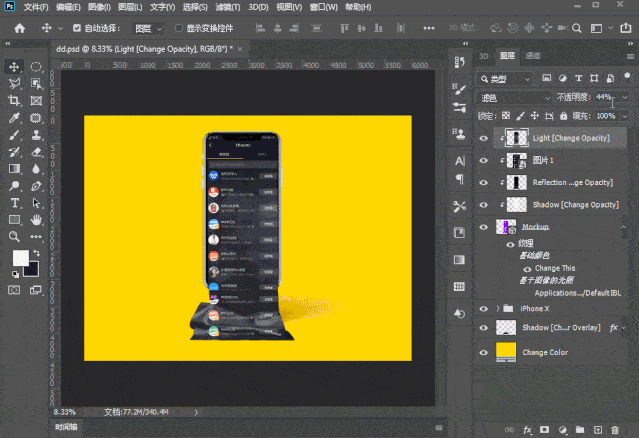Expand Shadow Overlay layer fx arrow
Viewport: 639px width, 438px height.
[624, 328]
